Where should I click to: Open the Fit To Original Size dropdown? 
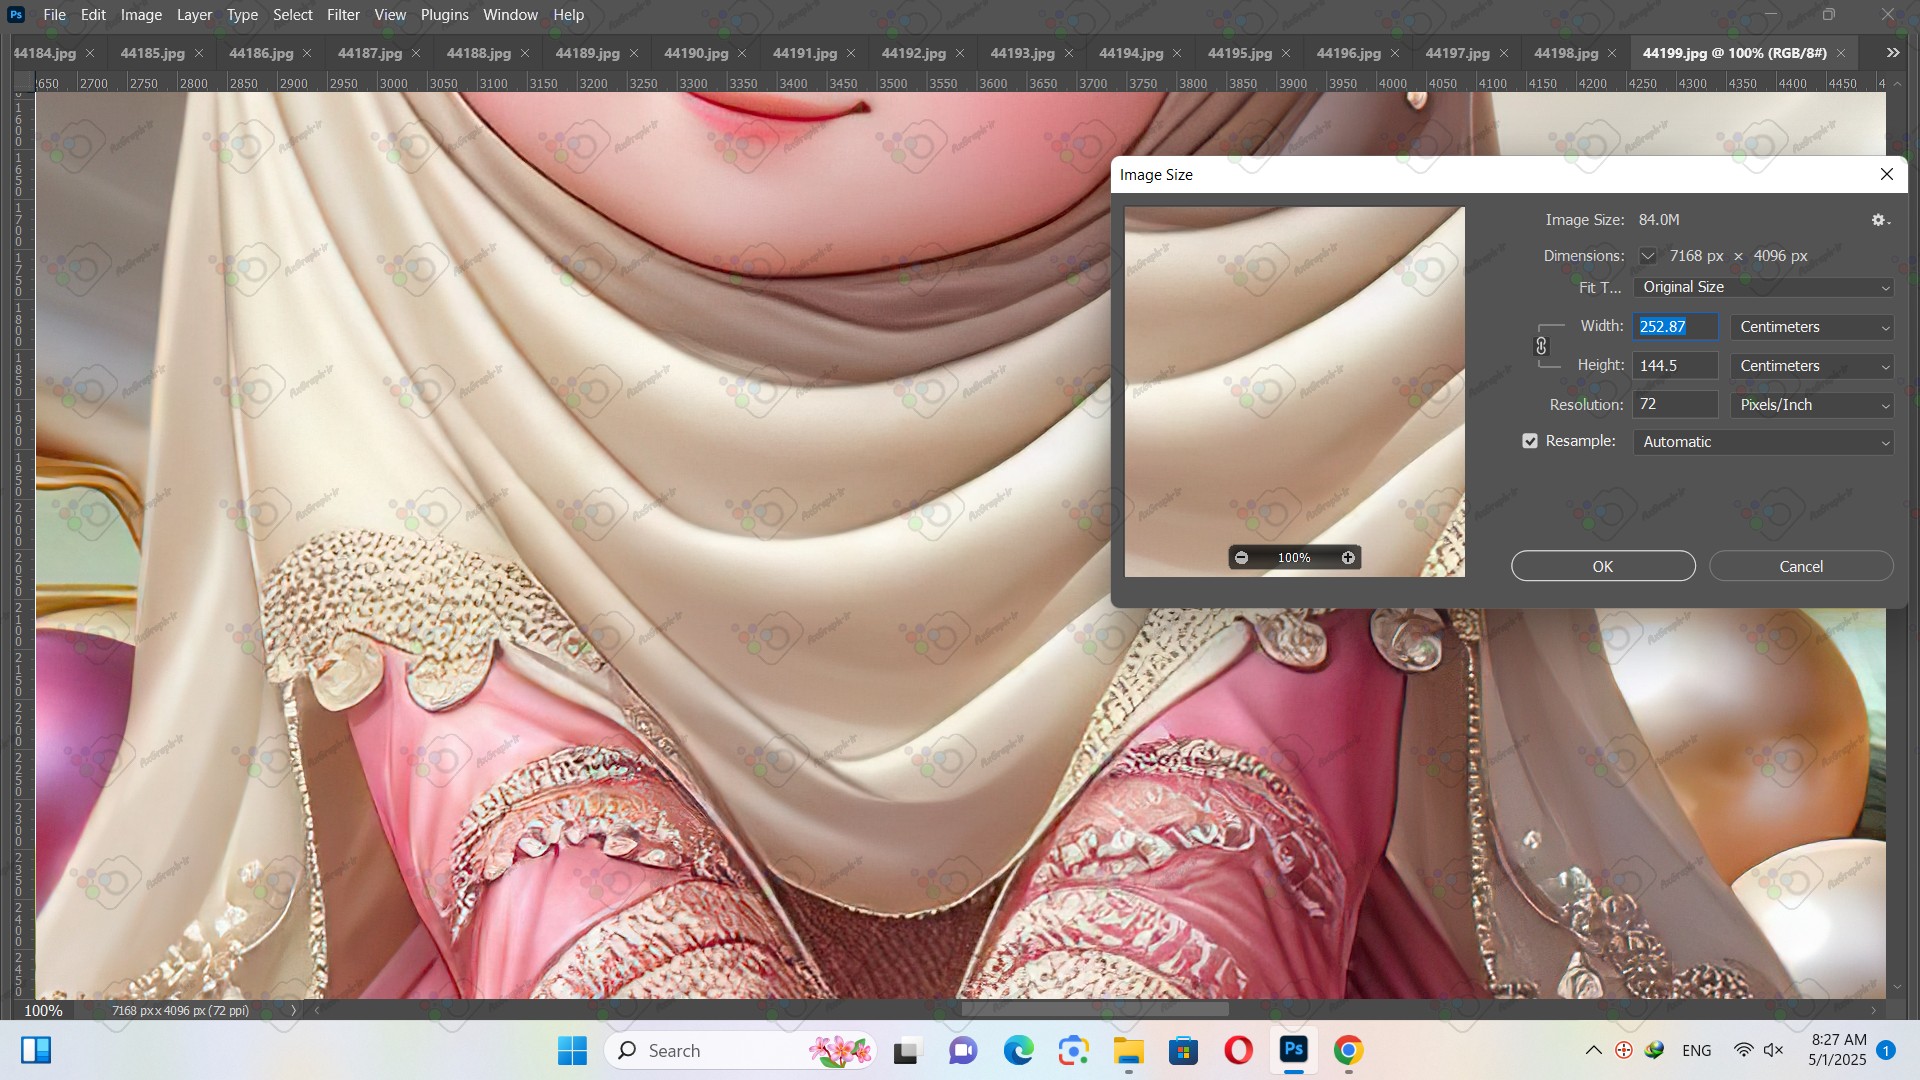[x=1763, y=287]
